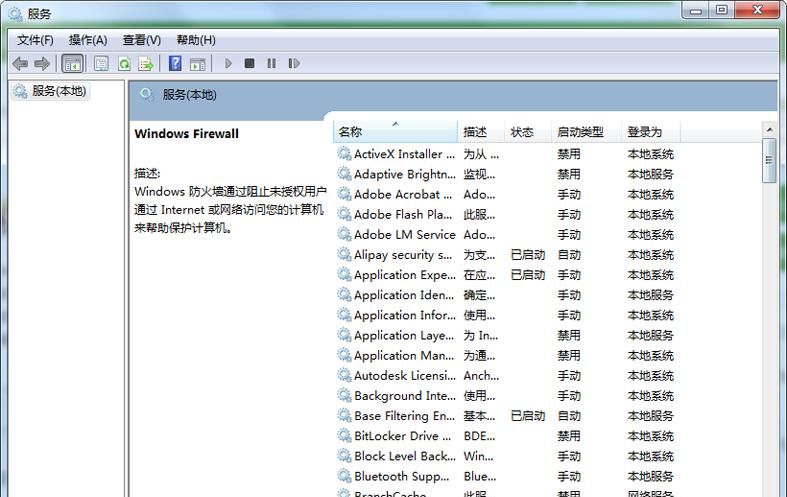787x497 pixels.
Task: Maximize the 服务 window
Action: click(x=722, y=10)
